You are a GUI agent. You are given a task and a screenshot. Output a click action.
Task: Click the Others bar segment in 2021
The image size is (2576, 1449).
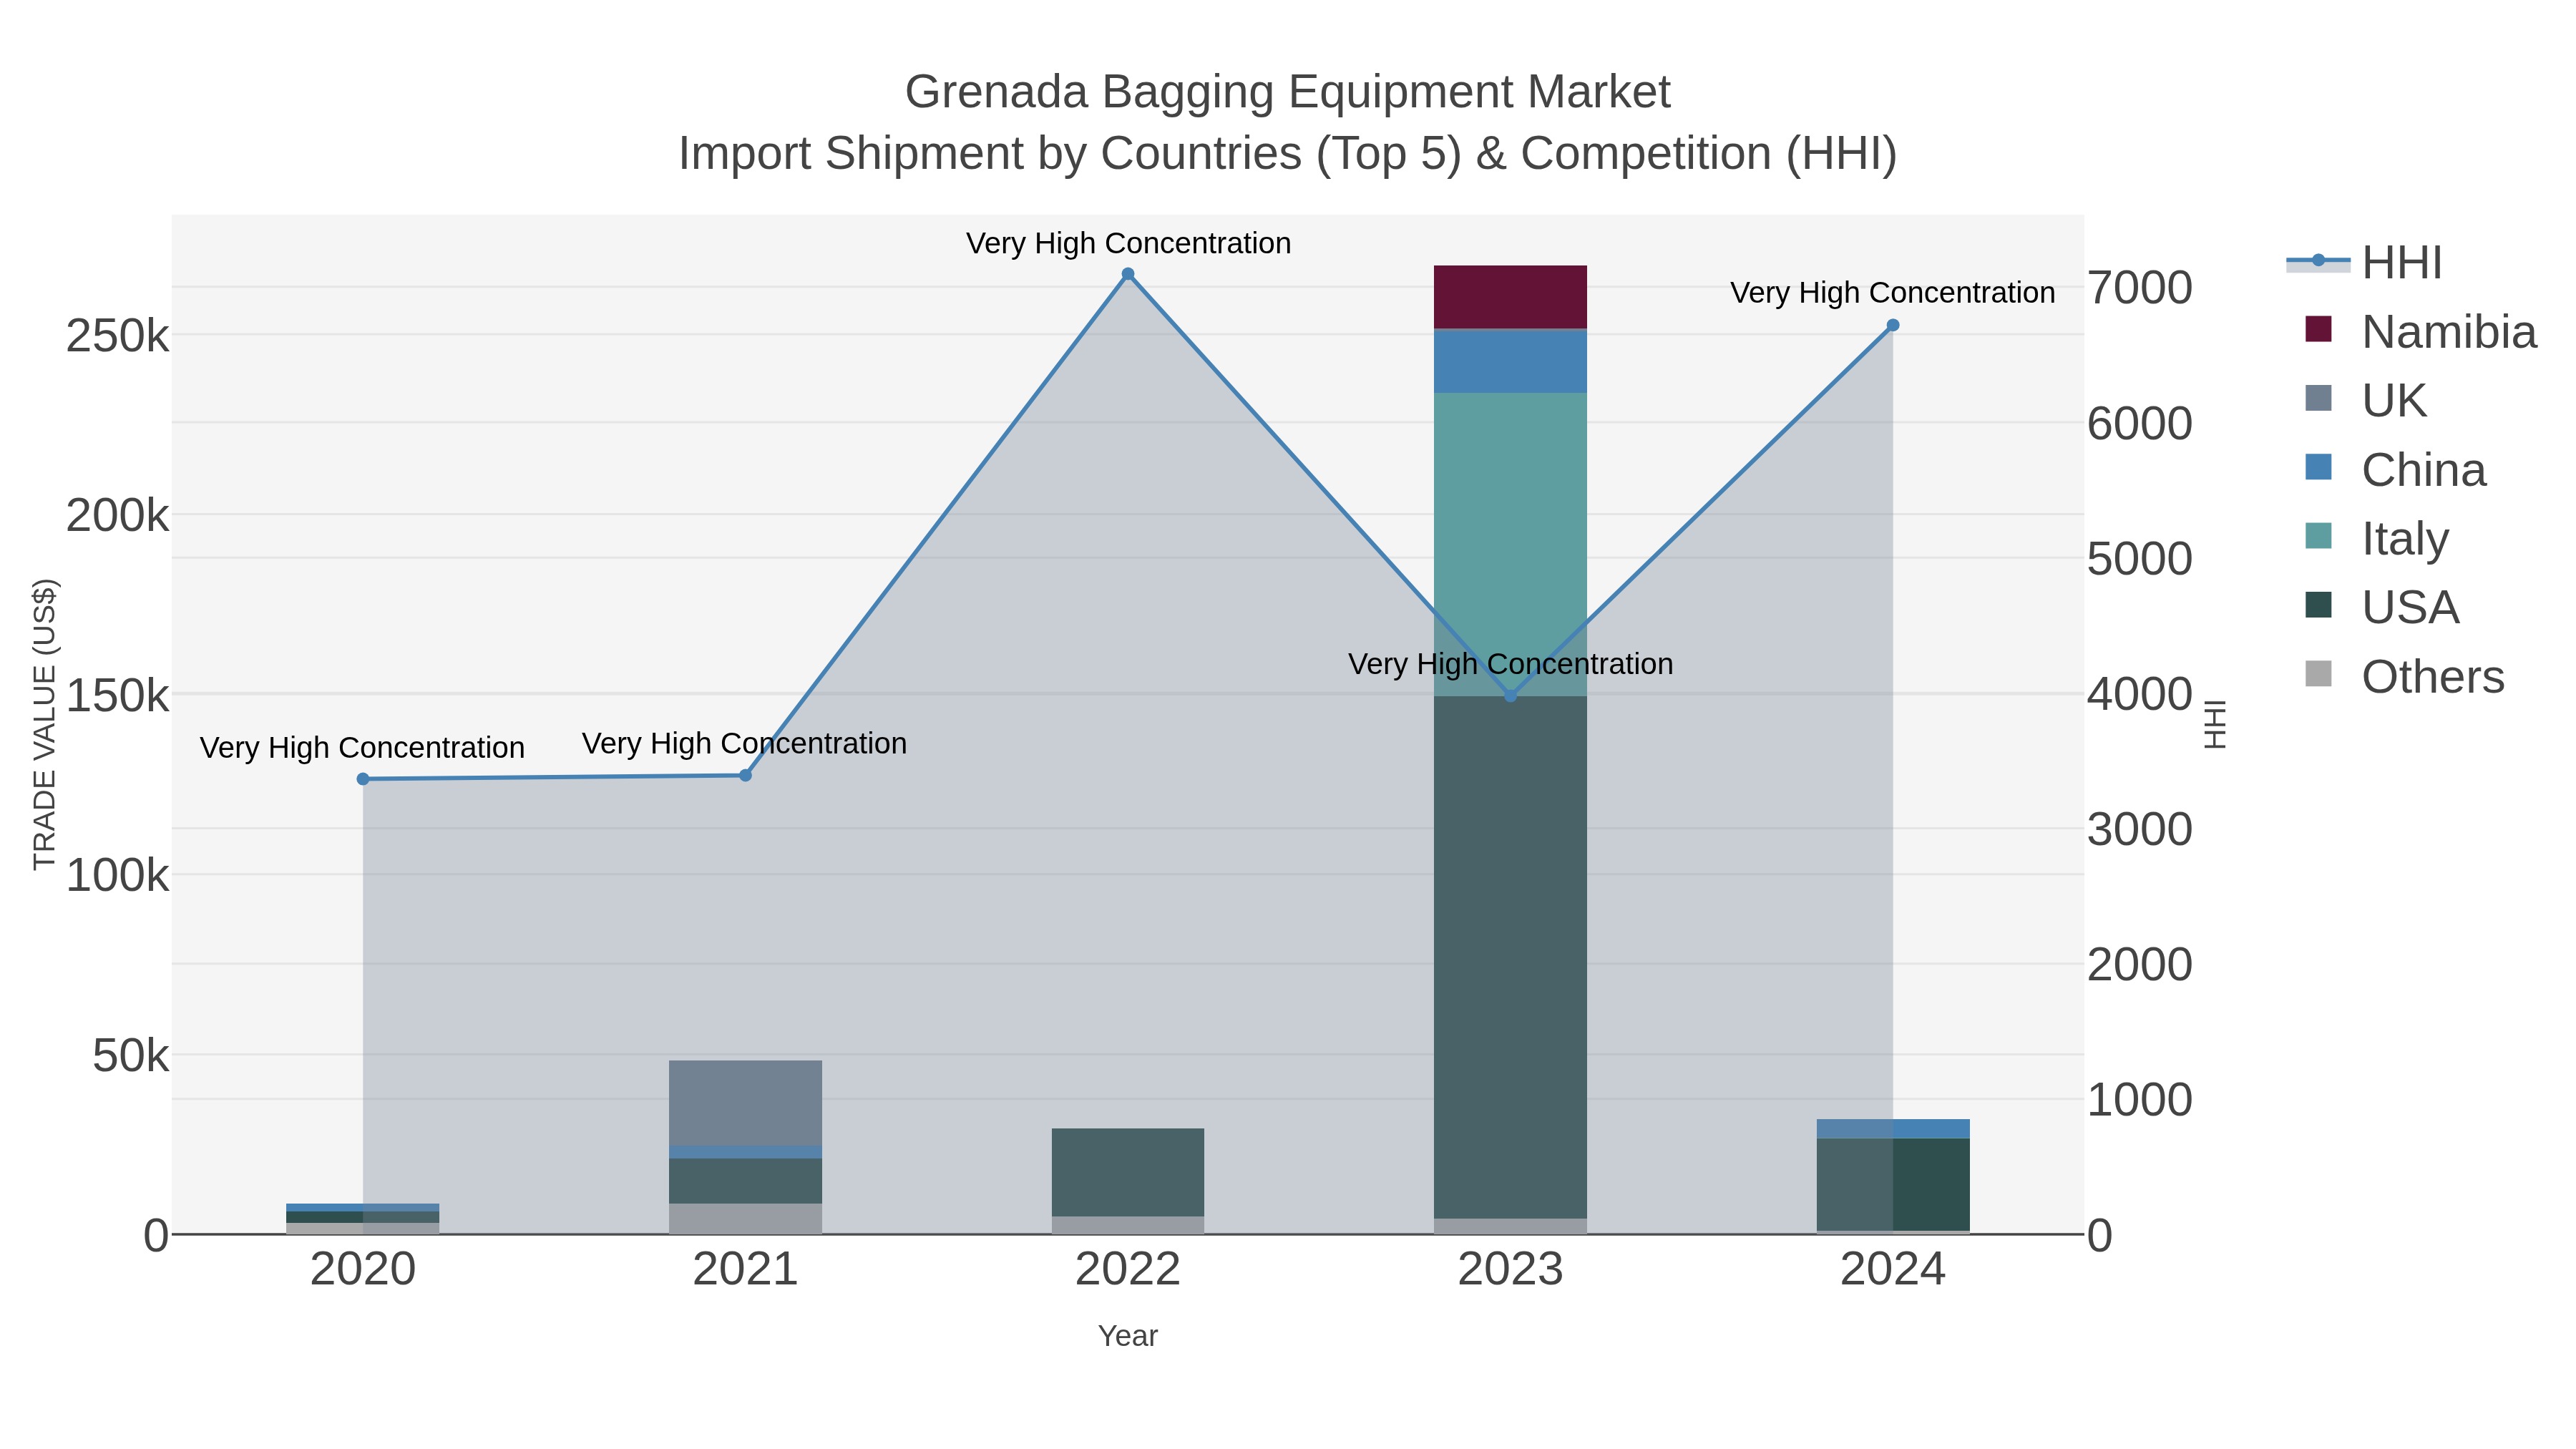tap(745, 1219)
